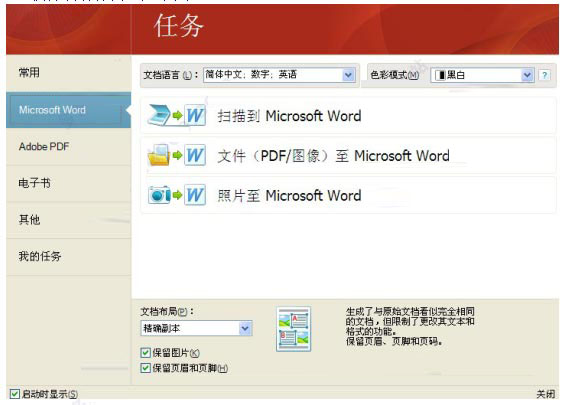The width and height of the screenshot is (564, 405).
Task: Start the 文件（PDF/图像）至 Microsoft Word task
Action: 348,155
